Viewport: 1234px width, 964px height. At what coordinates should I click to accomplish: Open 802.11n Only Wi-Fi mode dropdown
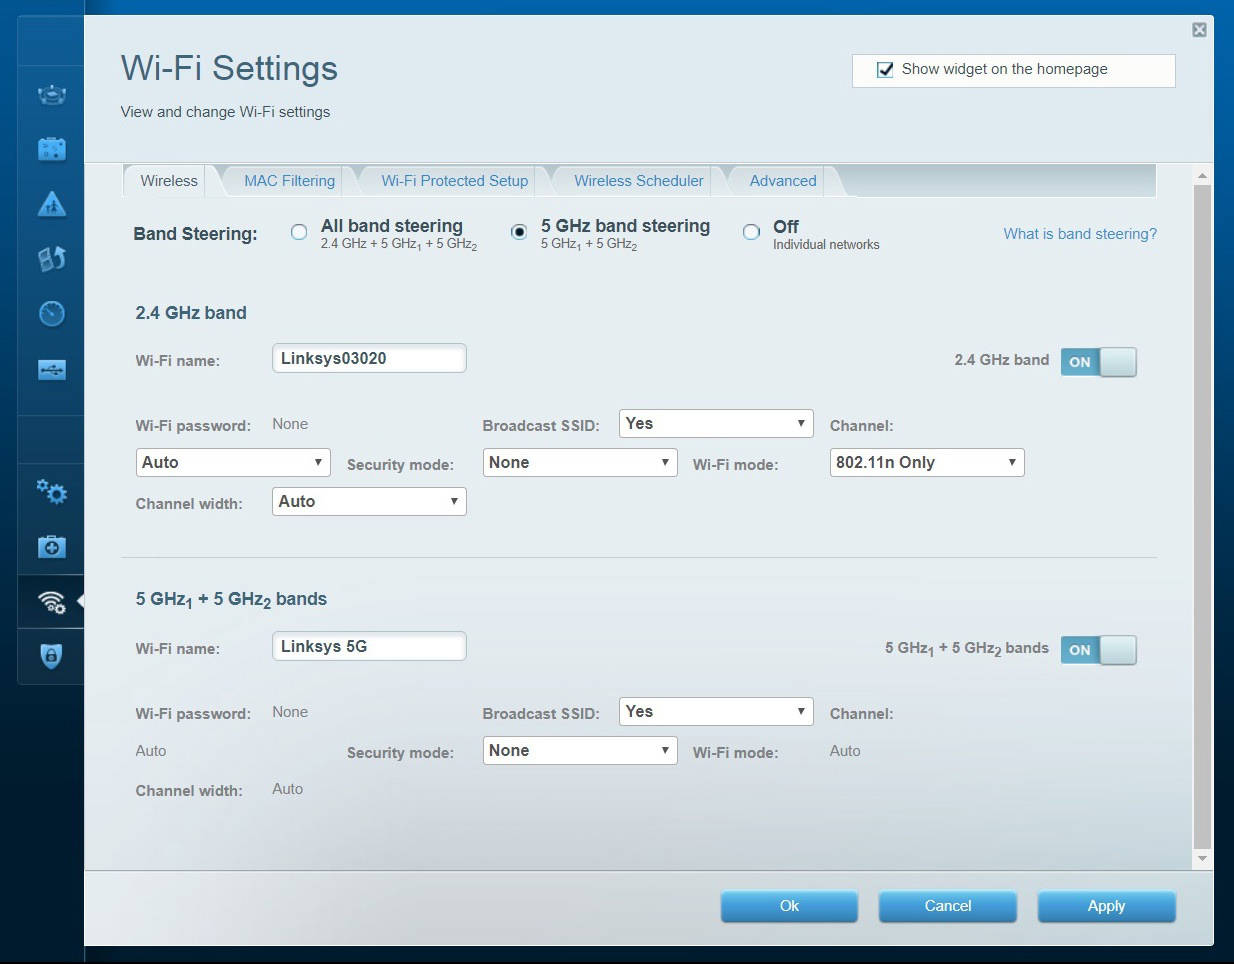pyautogui.click(x=927, y=462)
